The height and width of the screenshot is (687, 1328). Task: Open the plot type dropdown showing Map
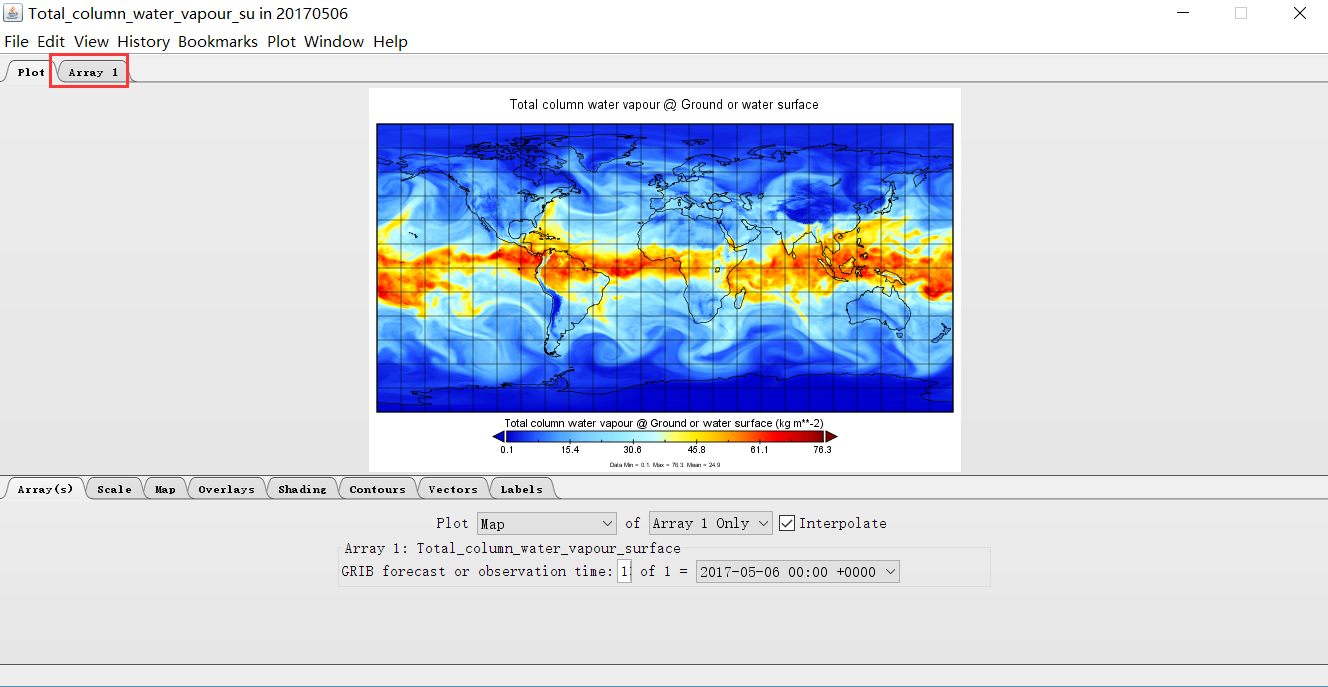pos(546,522)
